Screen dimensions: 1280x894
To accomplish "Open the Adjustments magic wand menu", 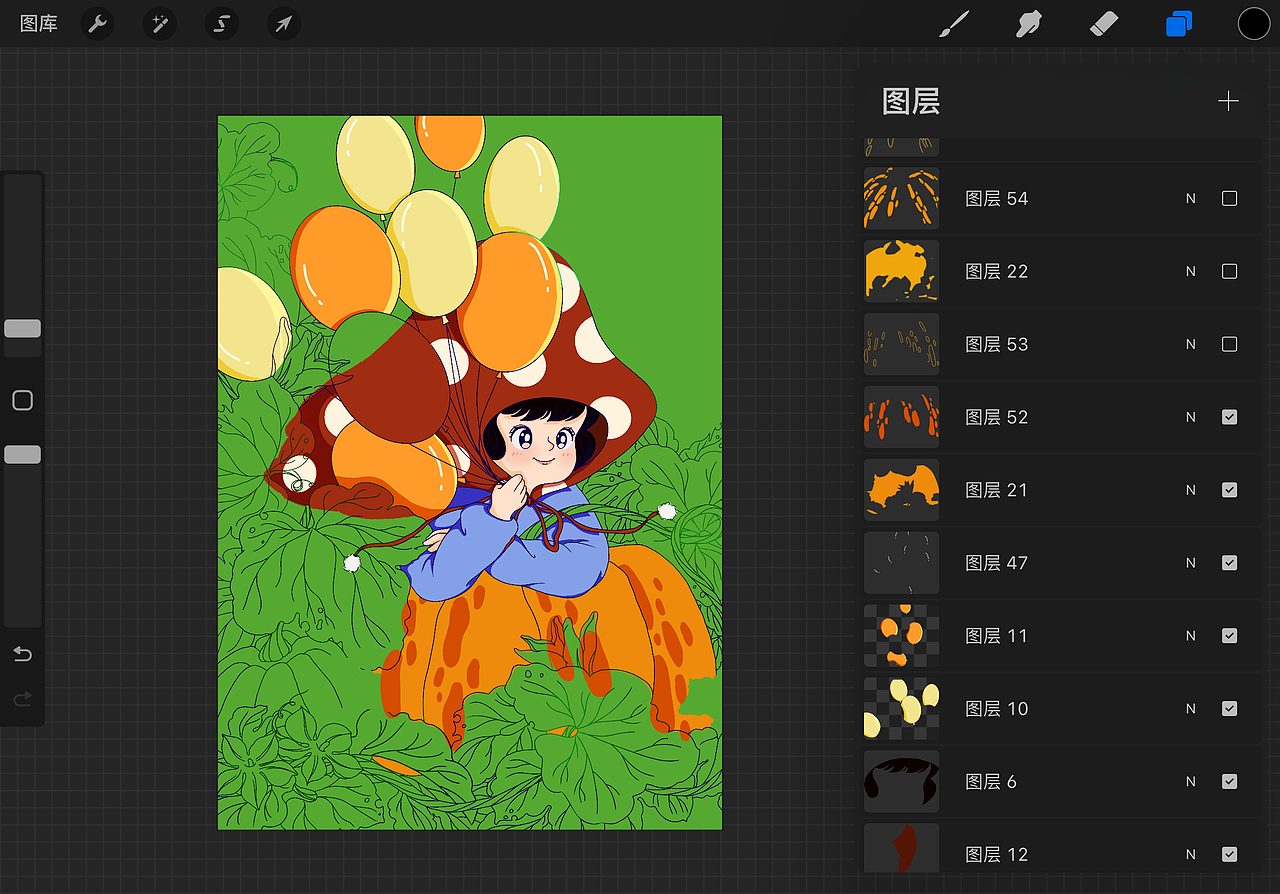I will [159, 24].
